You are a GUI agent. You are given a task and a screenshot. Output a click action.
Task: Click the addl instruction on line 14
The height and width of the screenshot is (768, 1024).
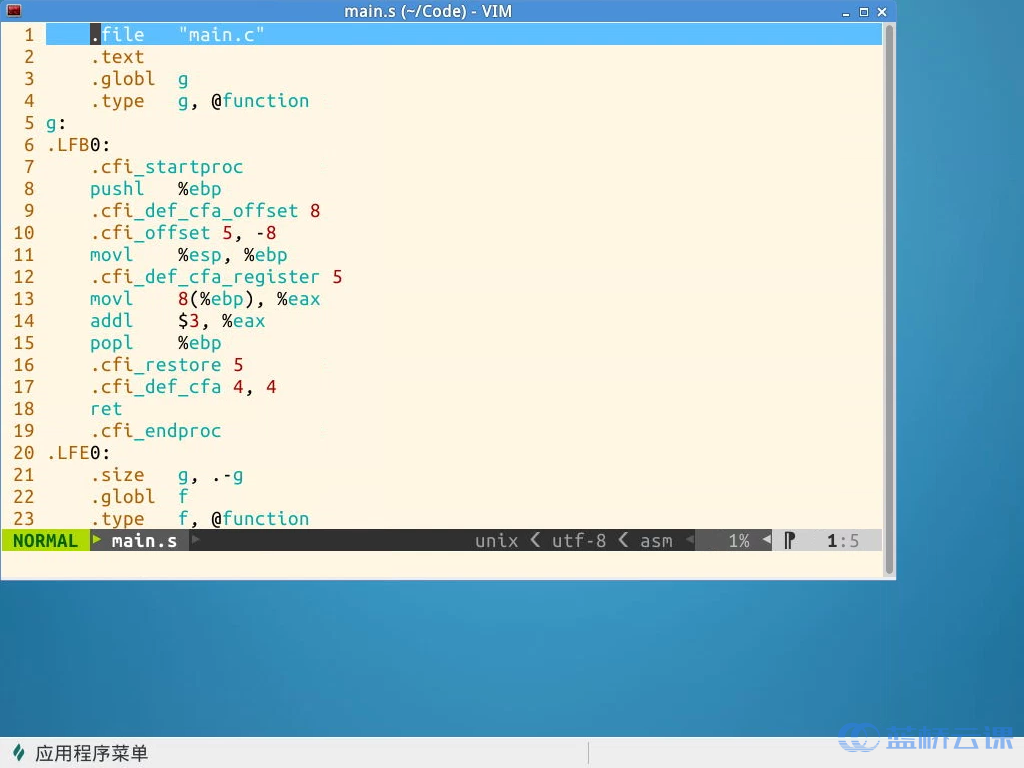coord(111,321)
